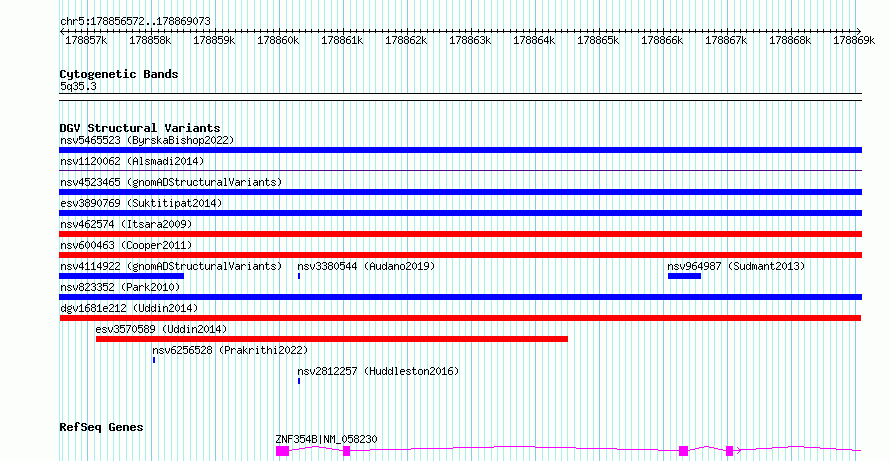The image size is (890, 461).
Task: Select the blue bar under esv3890769
Action: 460,213
